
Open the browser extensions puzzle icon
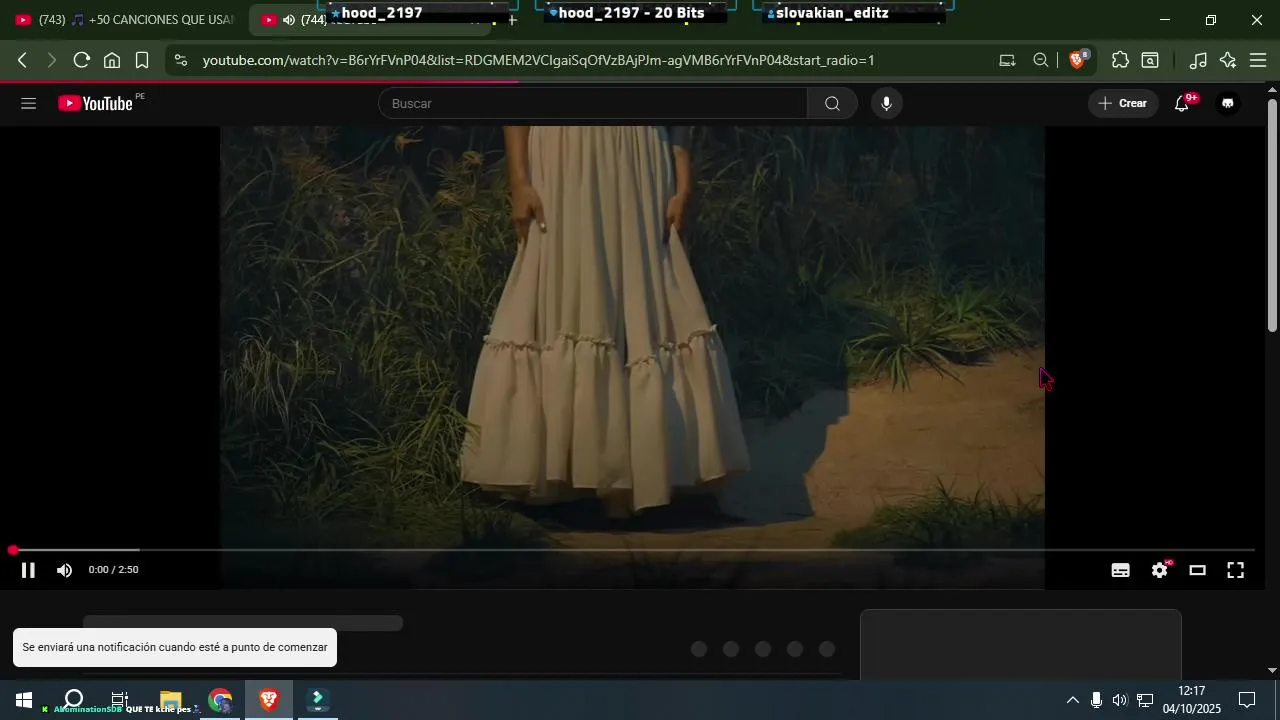[x=1120, y=60]
